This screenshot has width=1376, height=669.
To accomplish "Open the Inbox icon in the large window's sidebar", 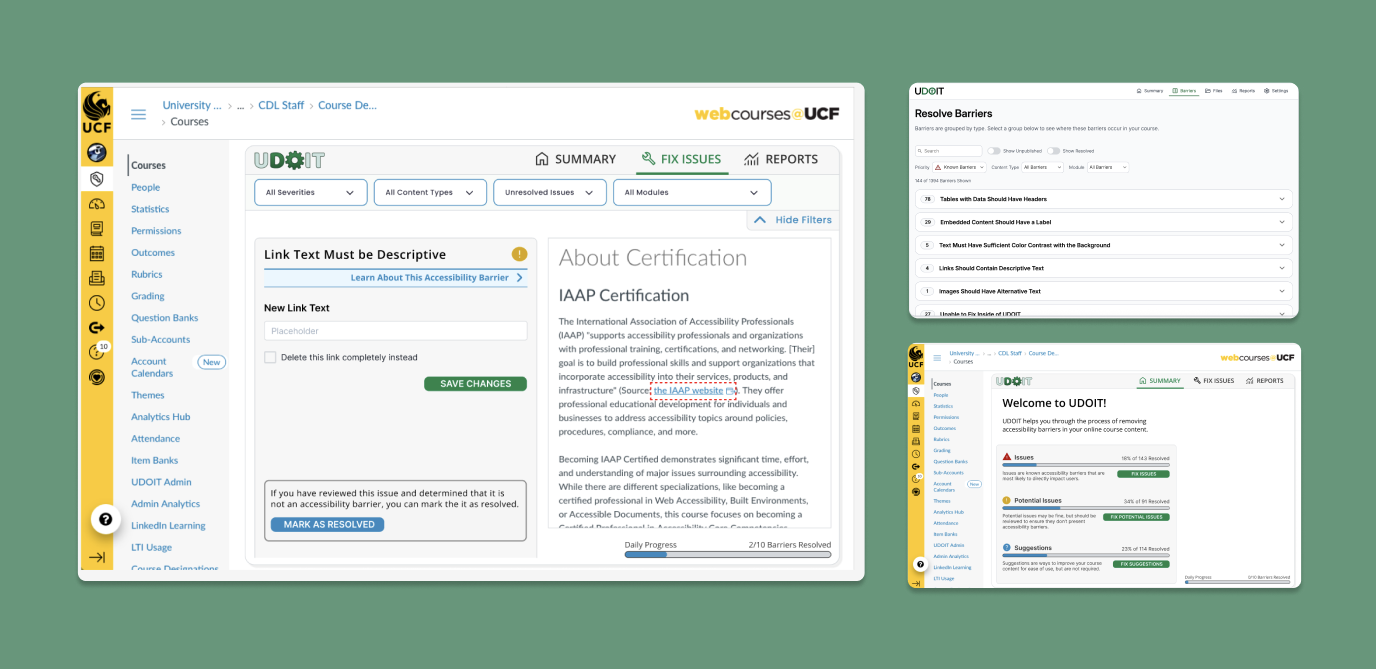I will tap(96, 278).
